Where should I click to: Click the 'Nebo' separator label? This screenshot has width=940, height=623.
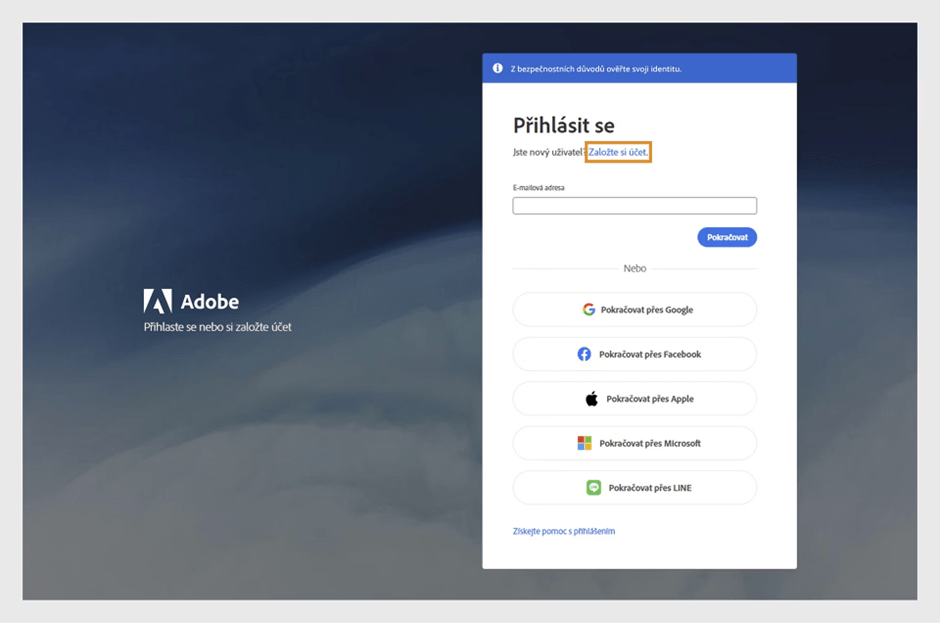click(x=634, y=269)
